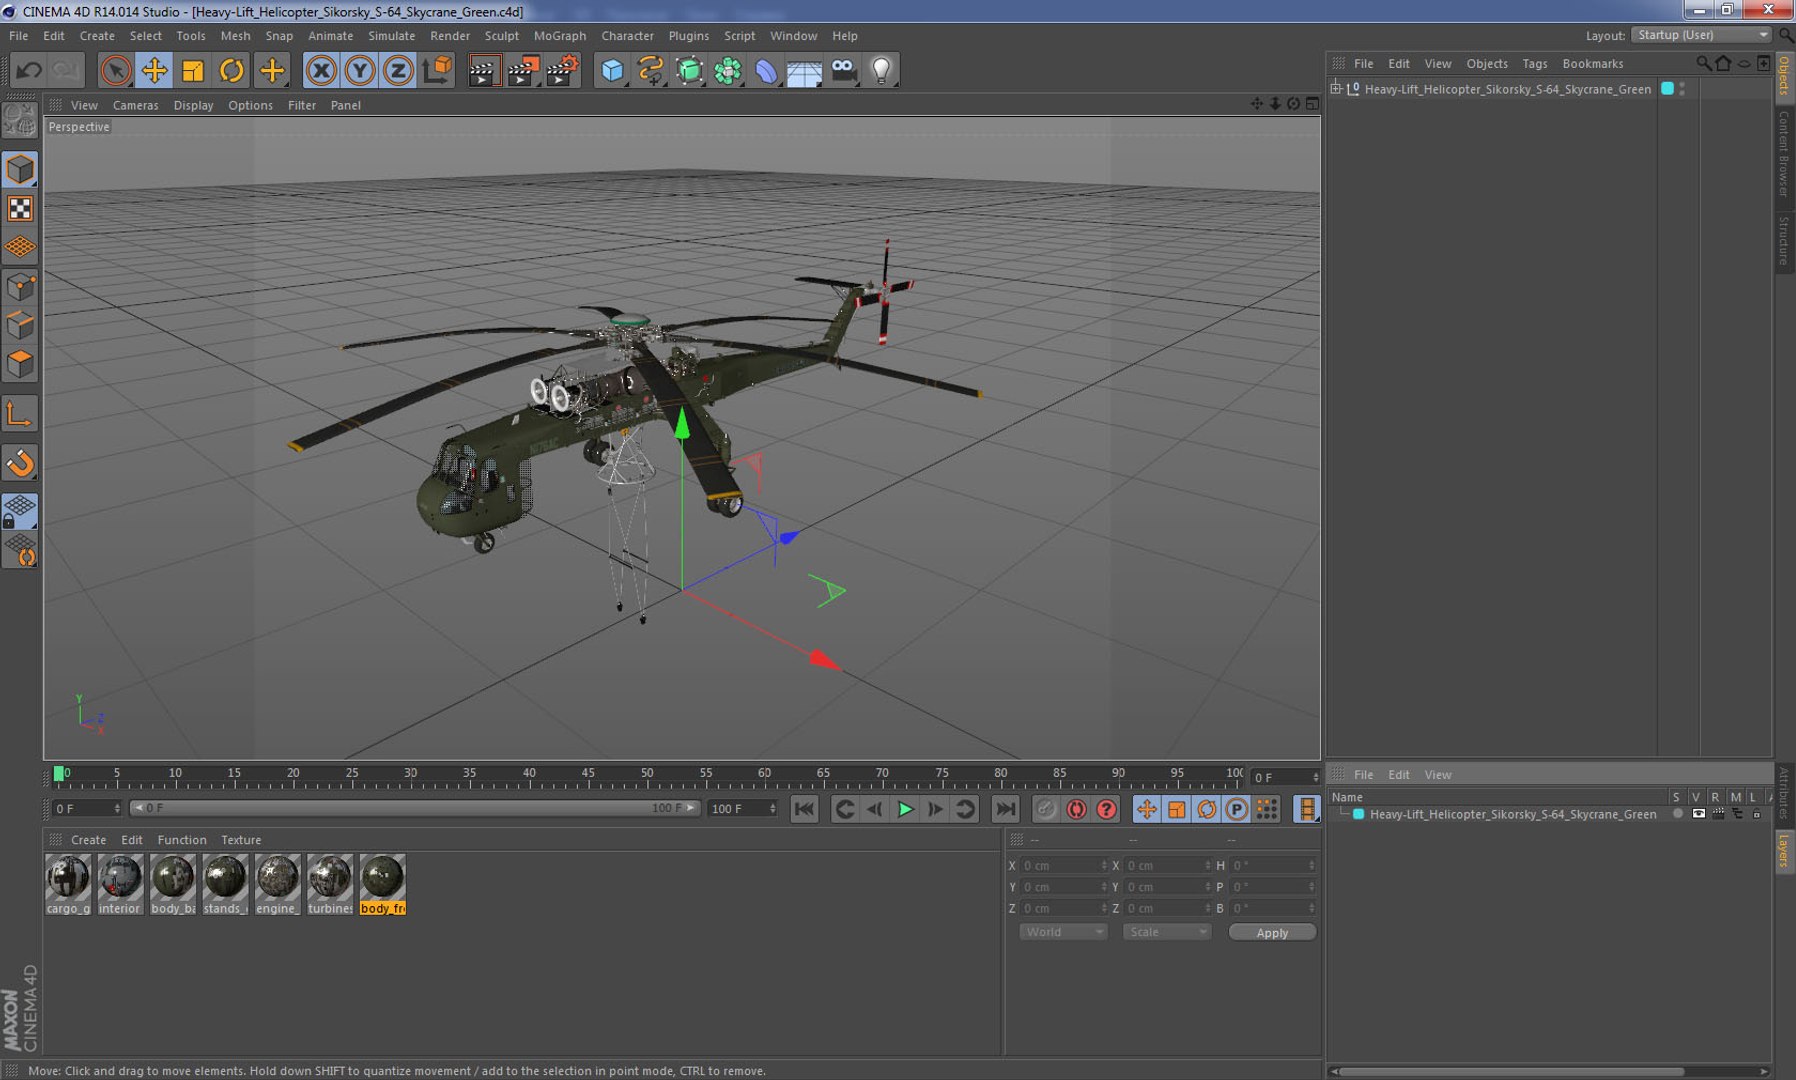Click the layer manager cyan color swatch
The image size is (1796, 1080).
click(x=1358, y=814)
